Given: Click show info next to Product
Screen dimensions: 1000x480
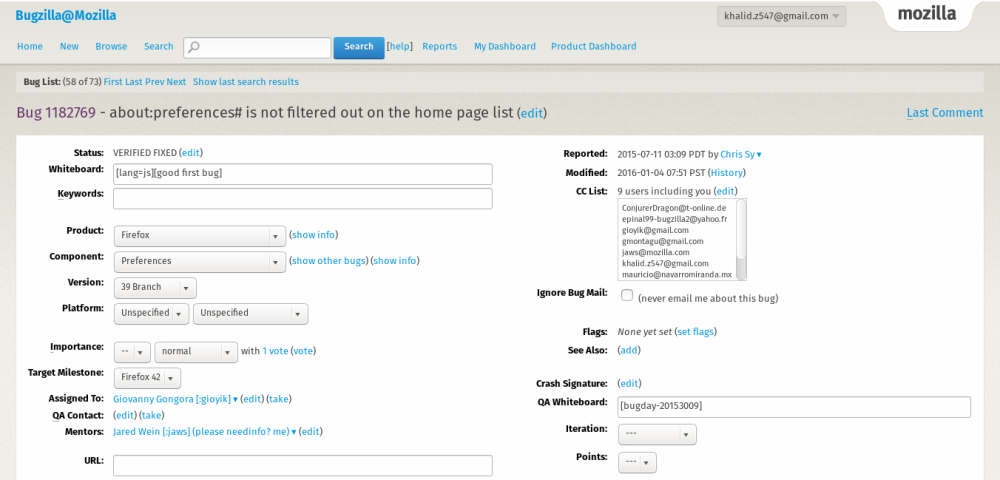Looking at the screenshot, I should click(313, 235).
